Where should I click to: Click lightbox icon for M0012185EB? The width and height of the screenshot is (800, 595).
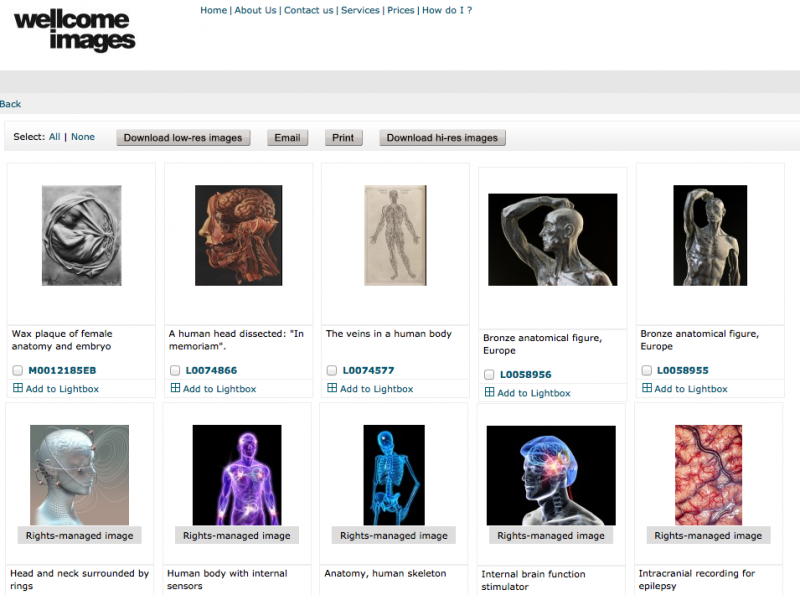click(18, 388)
